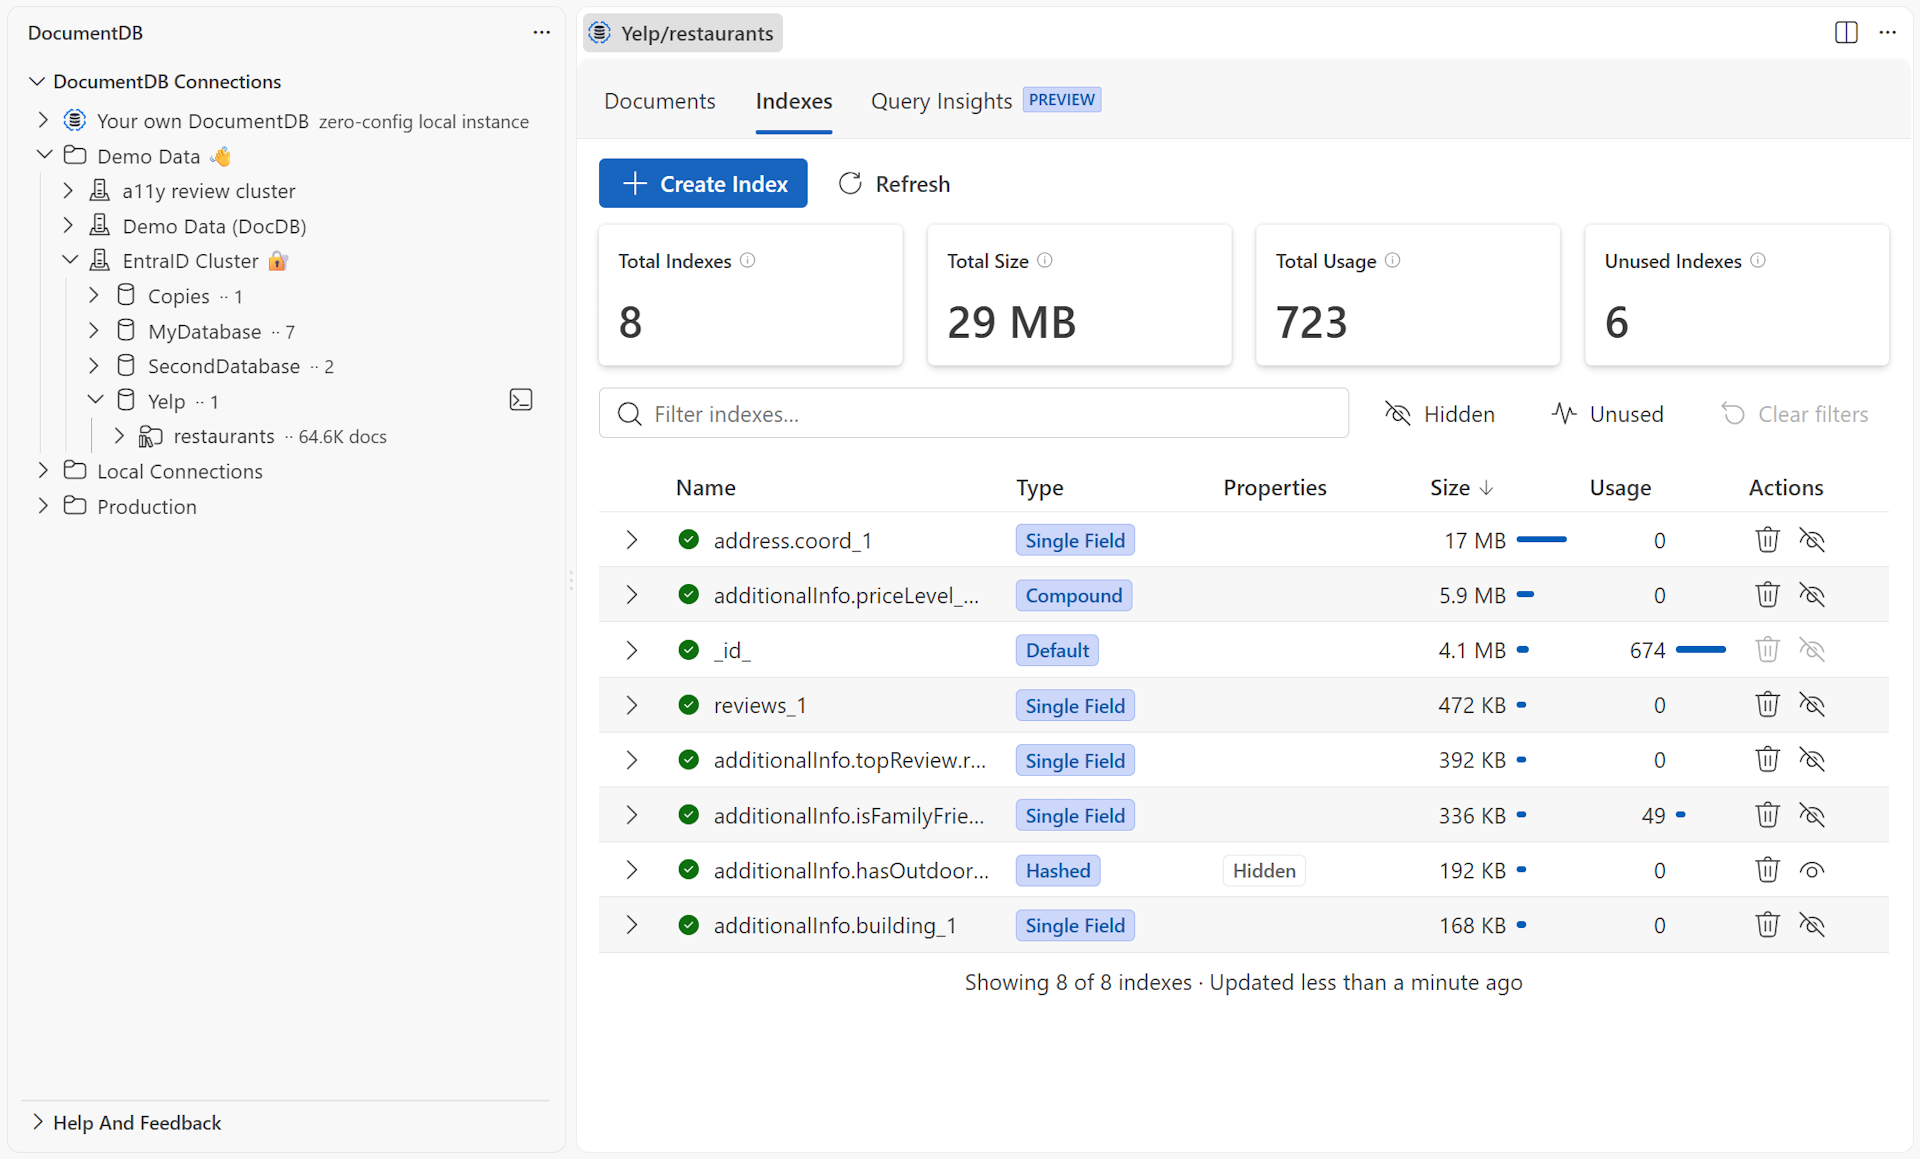This screenshot has width=1920, height=1159.
Task: Split the editor to the side
Action: click(x=1846, y=33)
